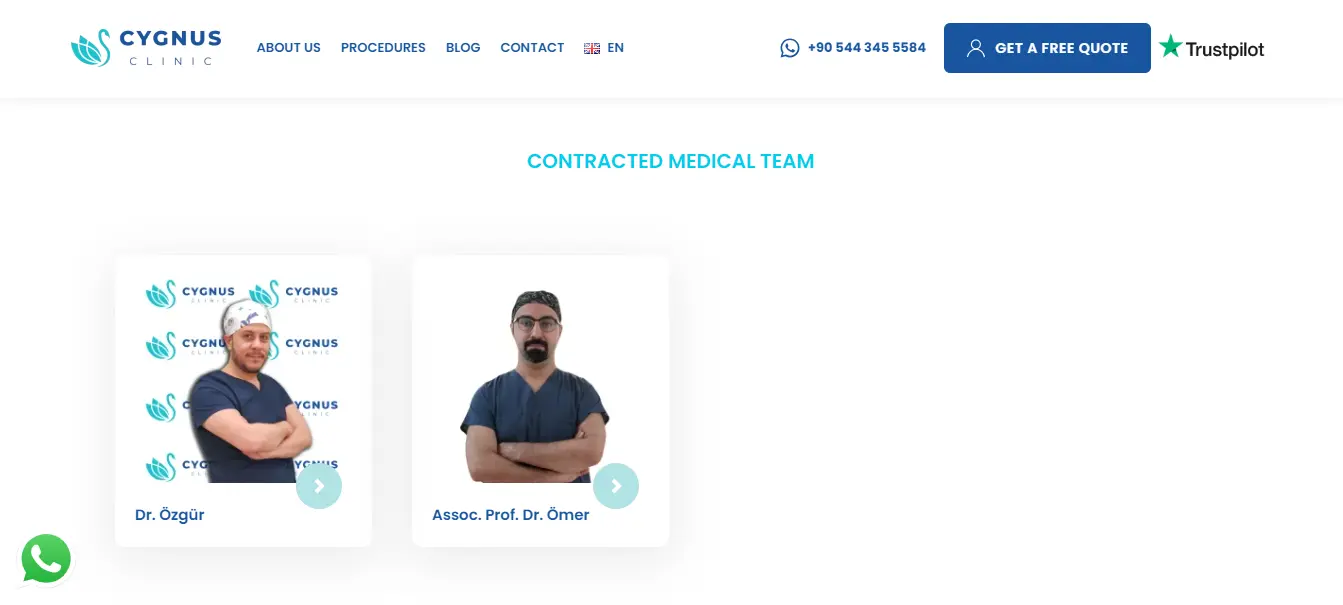This screenshot has width=1343, height=605.
Task: Open the About Us menu
Action: pyautogui.click(x=289, y=48)
